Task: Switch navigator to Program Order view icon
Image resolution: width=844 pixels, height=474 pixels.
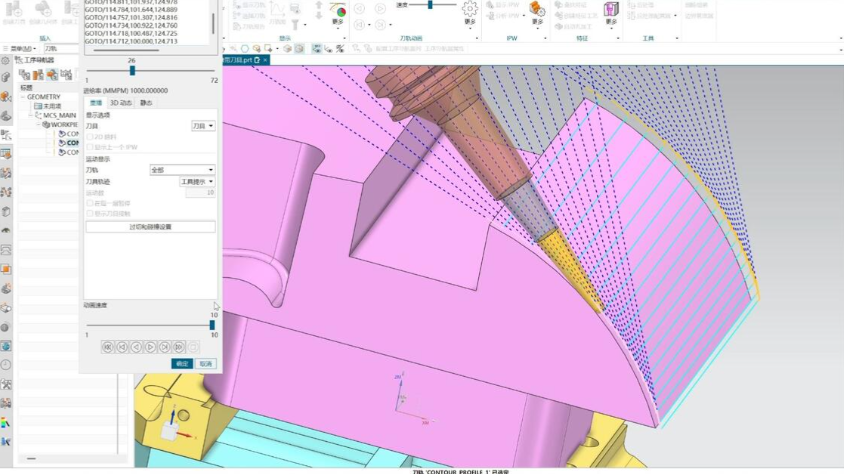Action: pyautogui.click(x=24, y=74)
